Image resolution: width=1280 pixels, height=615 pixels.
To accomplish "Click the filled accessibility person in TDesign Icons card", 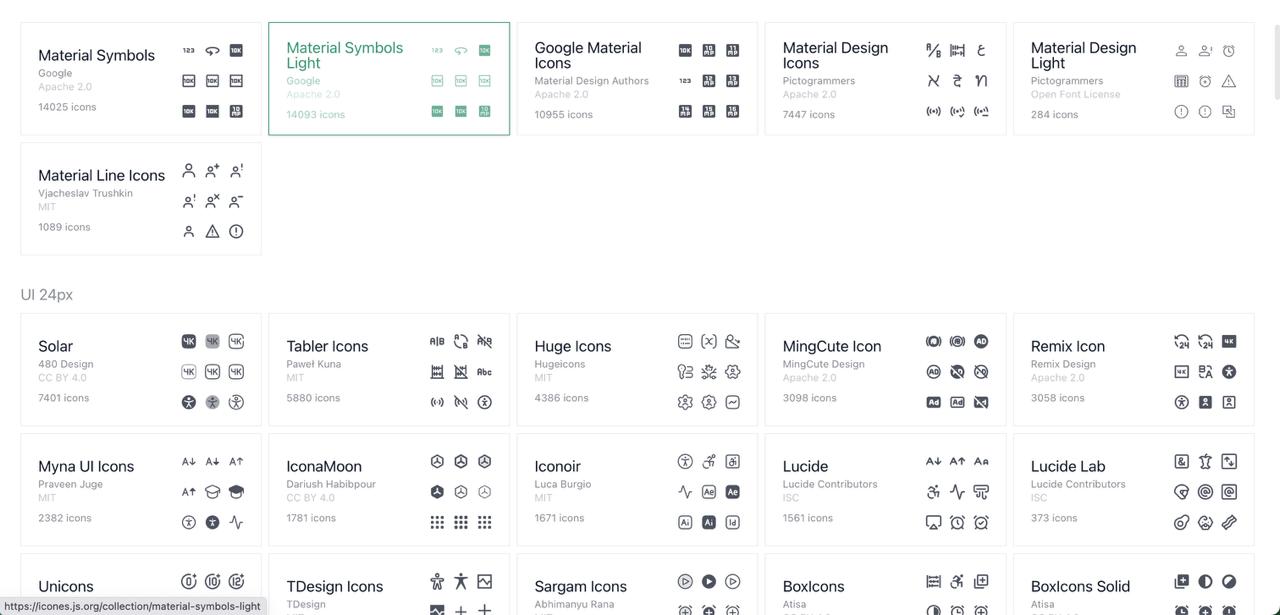I will click(x=460, y=581).
